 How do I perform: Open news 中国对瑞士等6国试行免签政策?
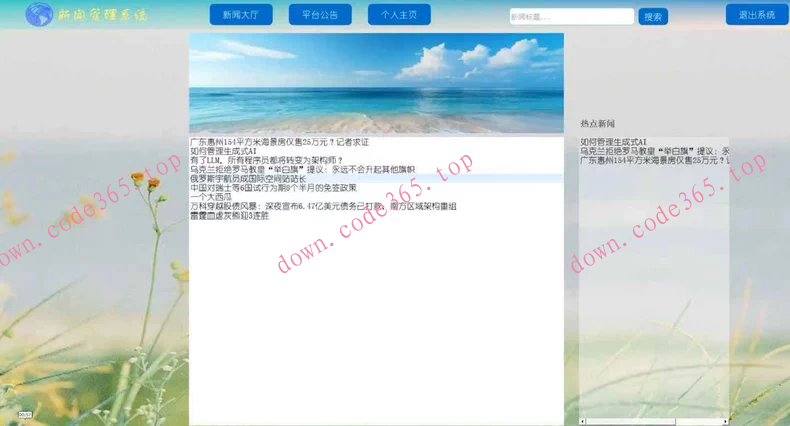[x=273, y=188]
